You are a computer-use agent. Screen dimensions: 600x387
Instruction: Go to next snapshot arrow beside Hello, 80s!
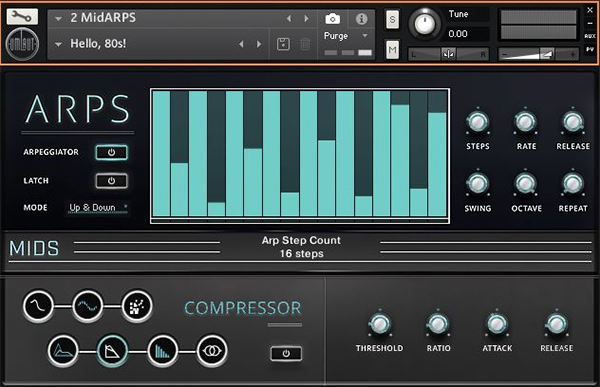259,44
